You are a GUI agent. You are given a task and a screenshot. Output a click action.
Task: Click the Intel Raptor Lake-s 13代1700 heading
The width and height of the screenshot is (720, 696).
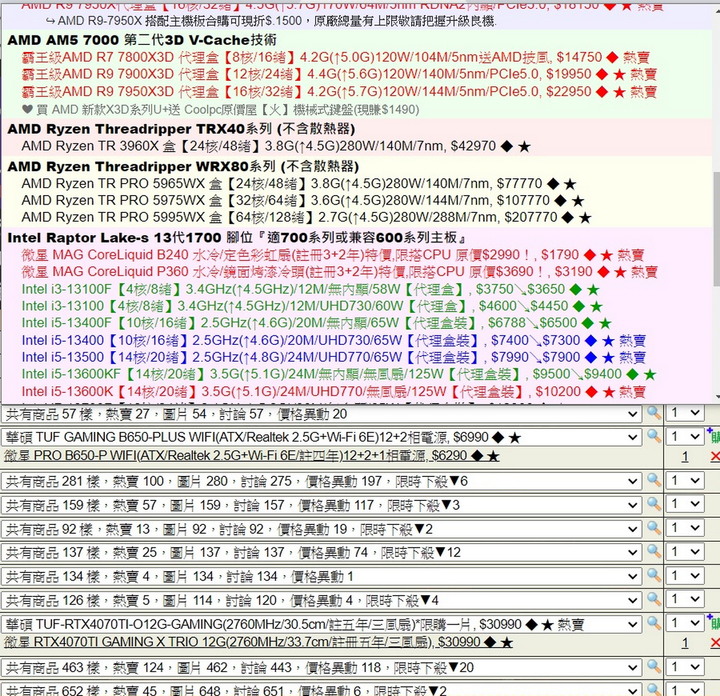236,237
